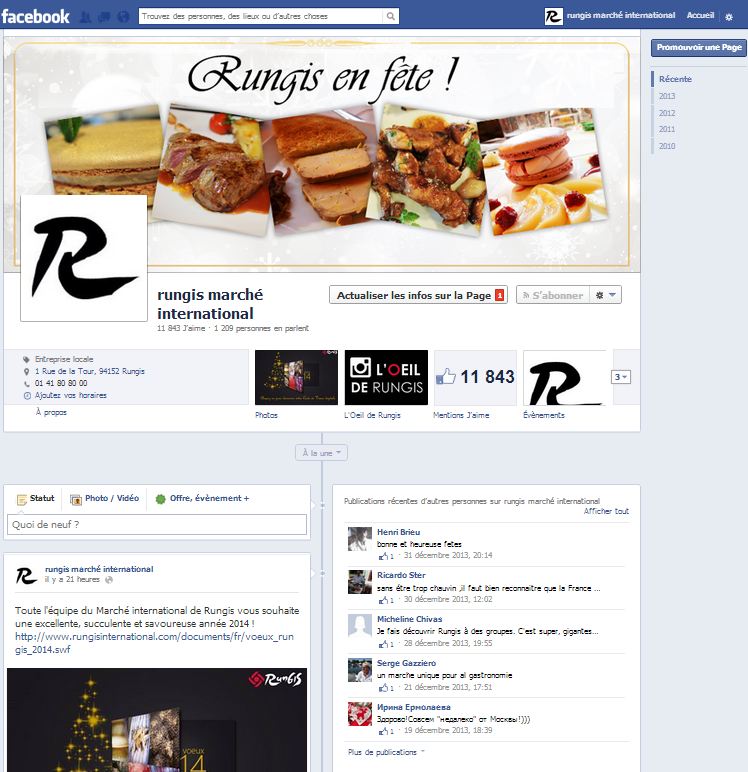Click the small R avatar on the post
This screenshot has width=748, height=772.
27,575
